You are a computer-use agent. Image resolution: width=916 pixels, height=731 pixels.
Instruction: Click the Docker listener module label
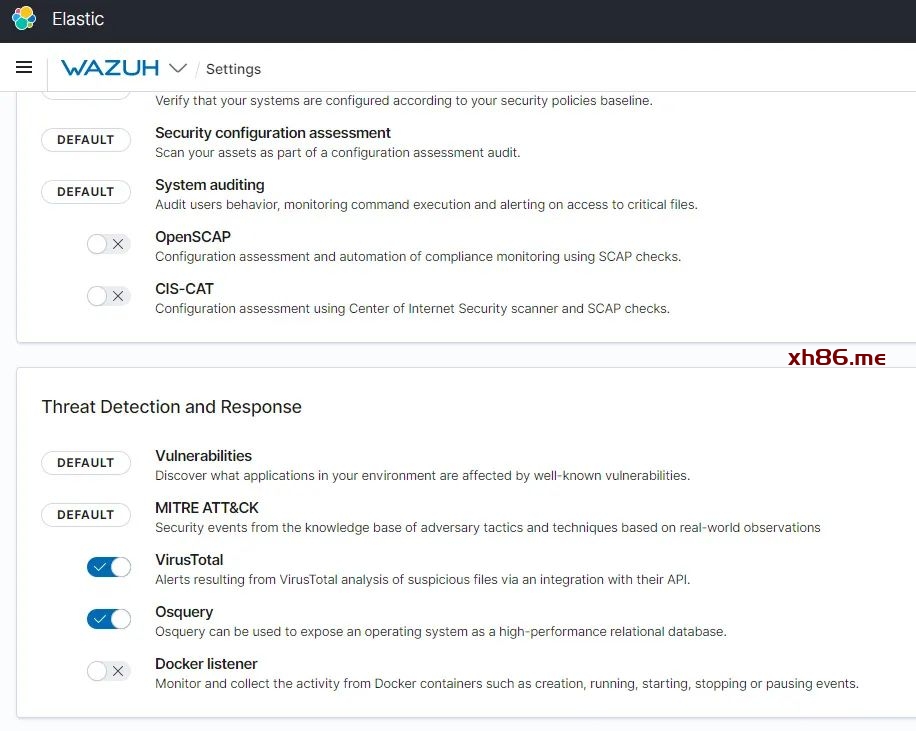[x=206, y=664]
